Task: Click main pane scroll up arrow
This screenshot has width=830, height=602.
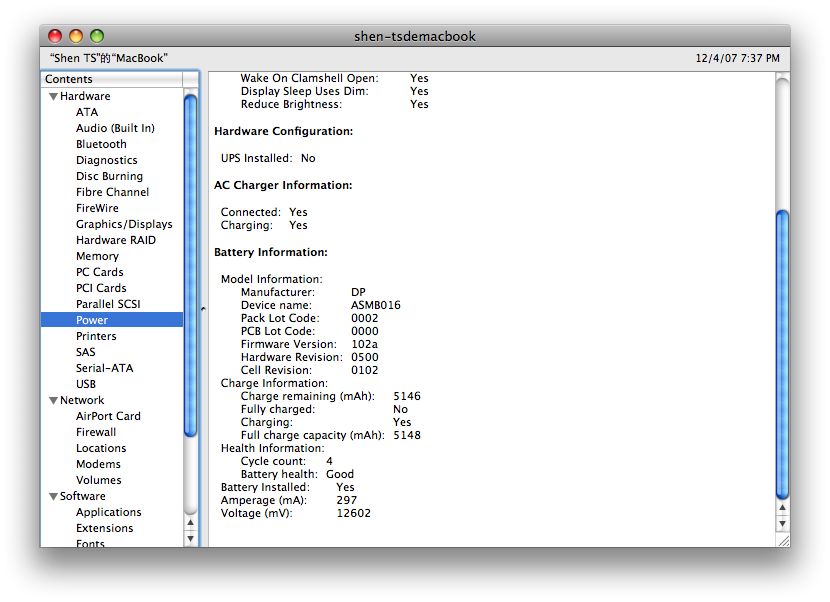Action: tap(782, 508)
